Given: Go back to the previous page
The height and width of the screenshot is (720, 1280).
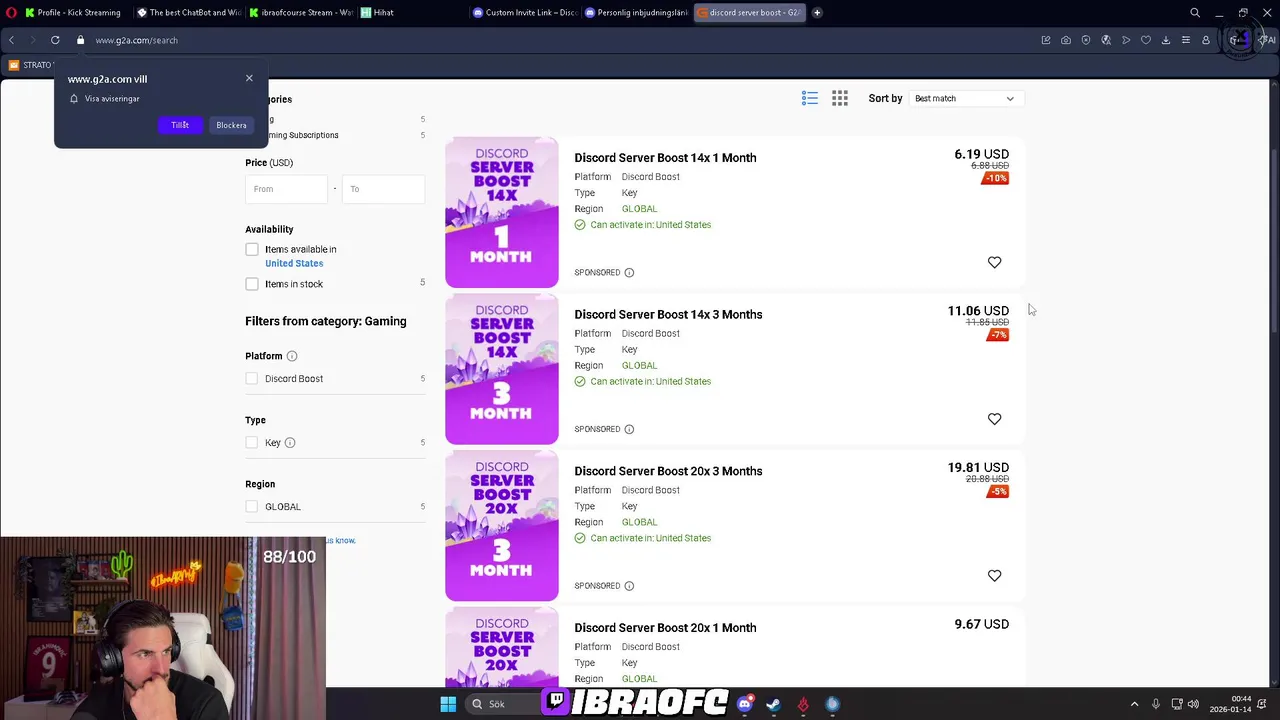Looking at the screenshot, I should [11, 40].
